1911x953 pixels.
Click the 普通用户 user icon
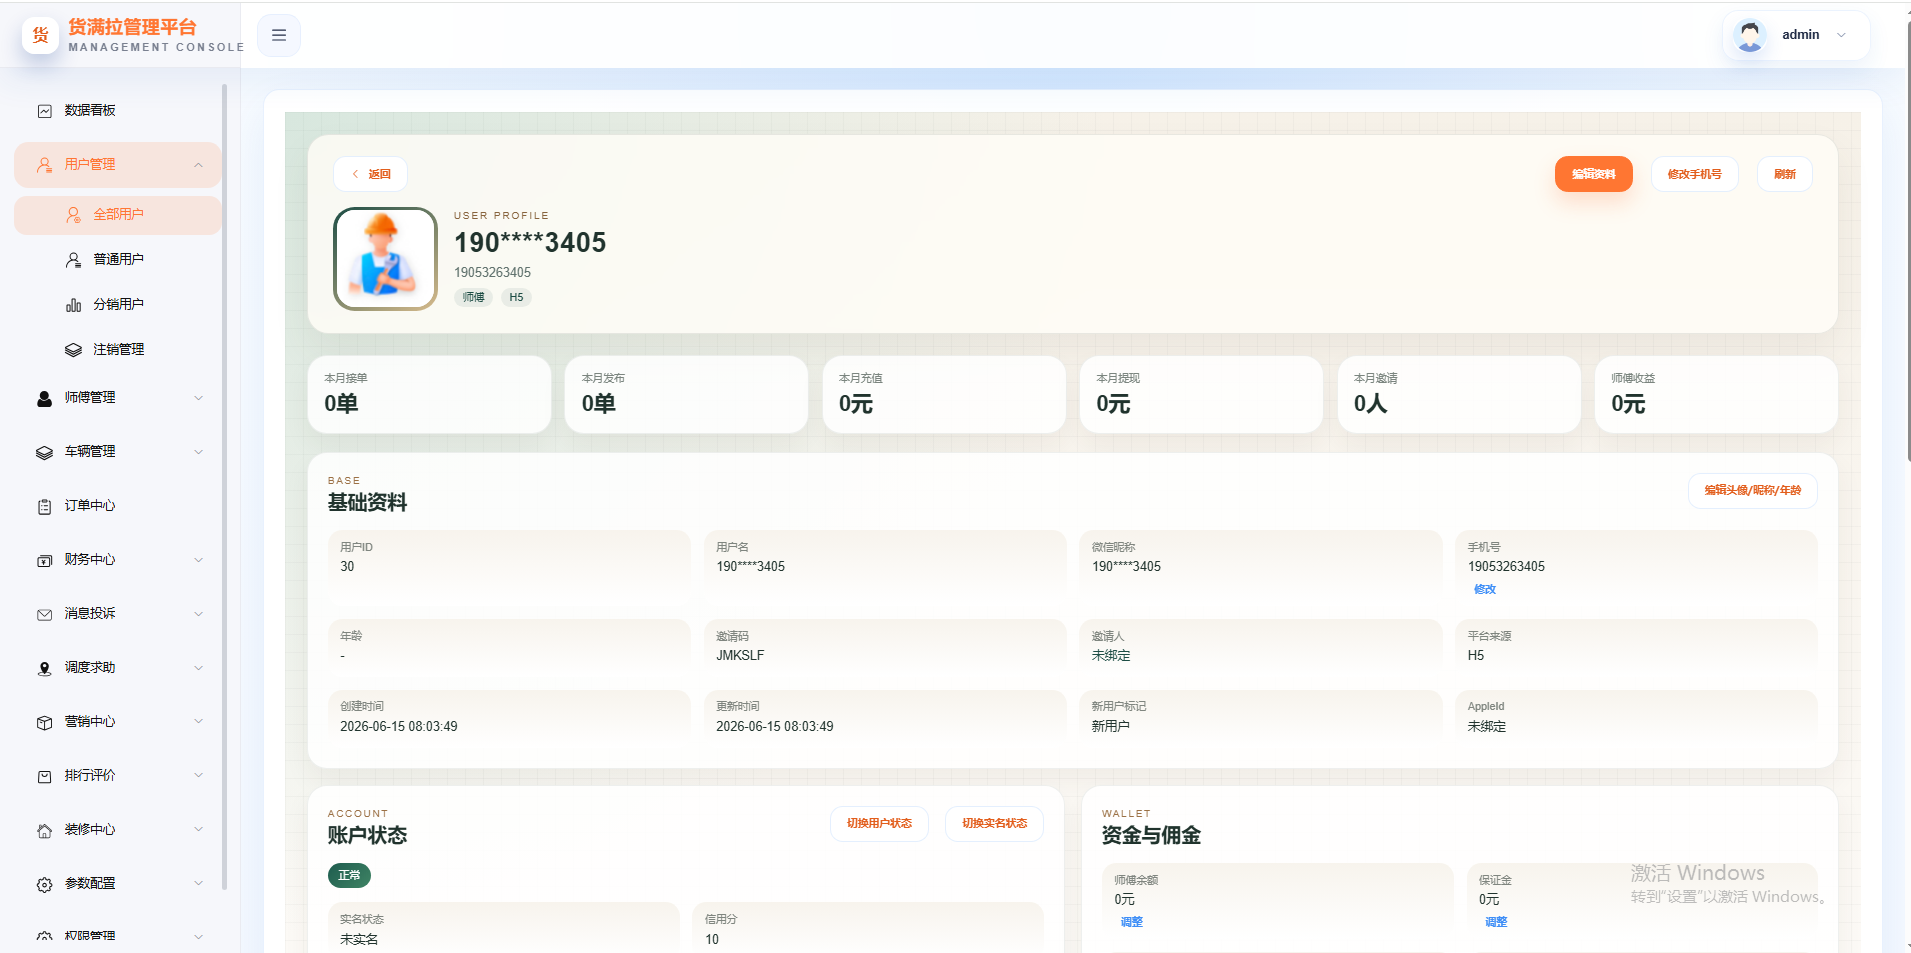point(73,260)
